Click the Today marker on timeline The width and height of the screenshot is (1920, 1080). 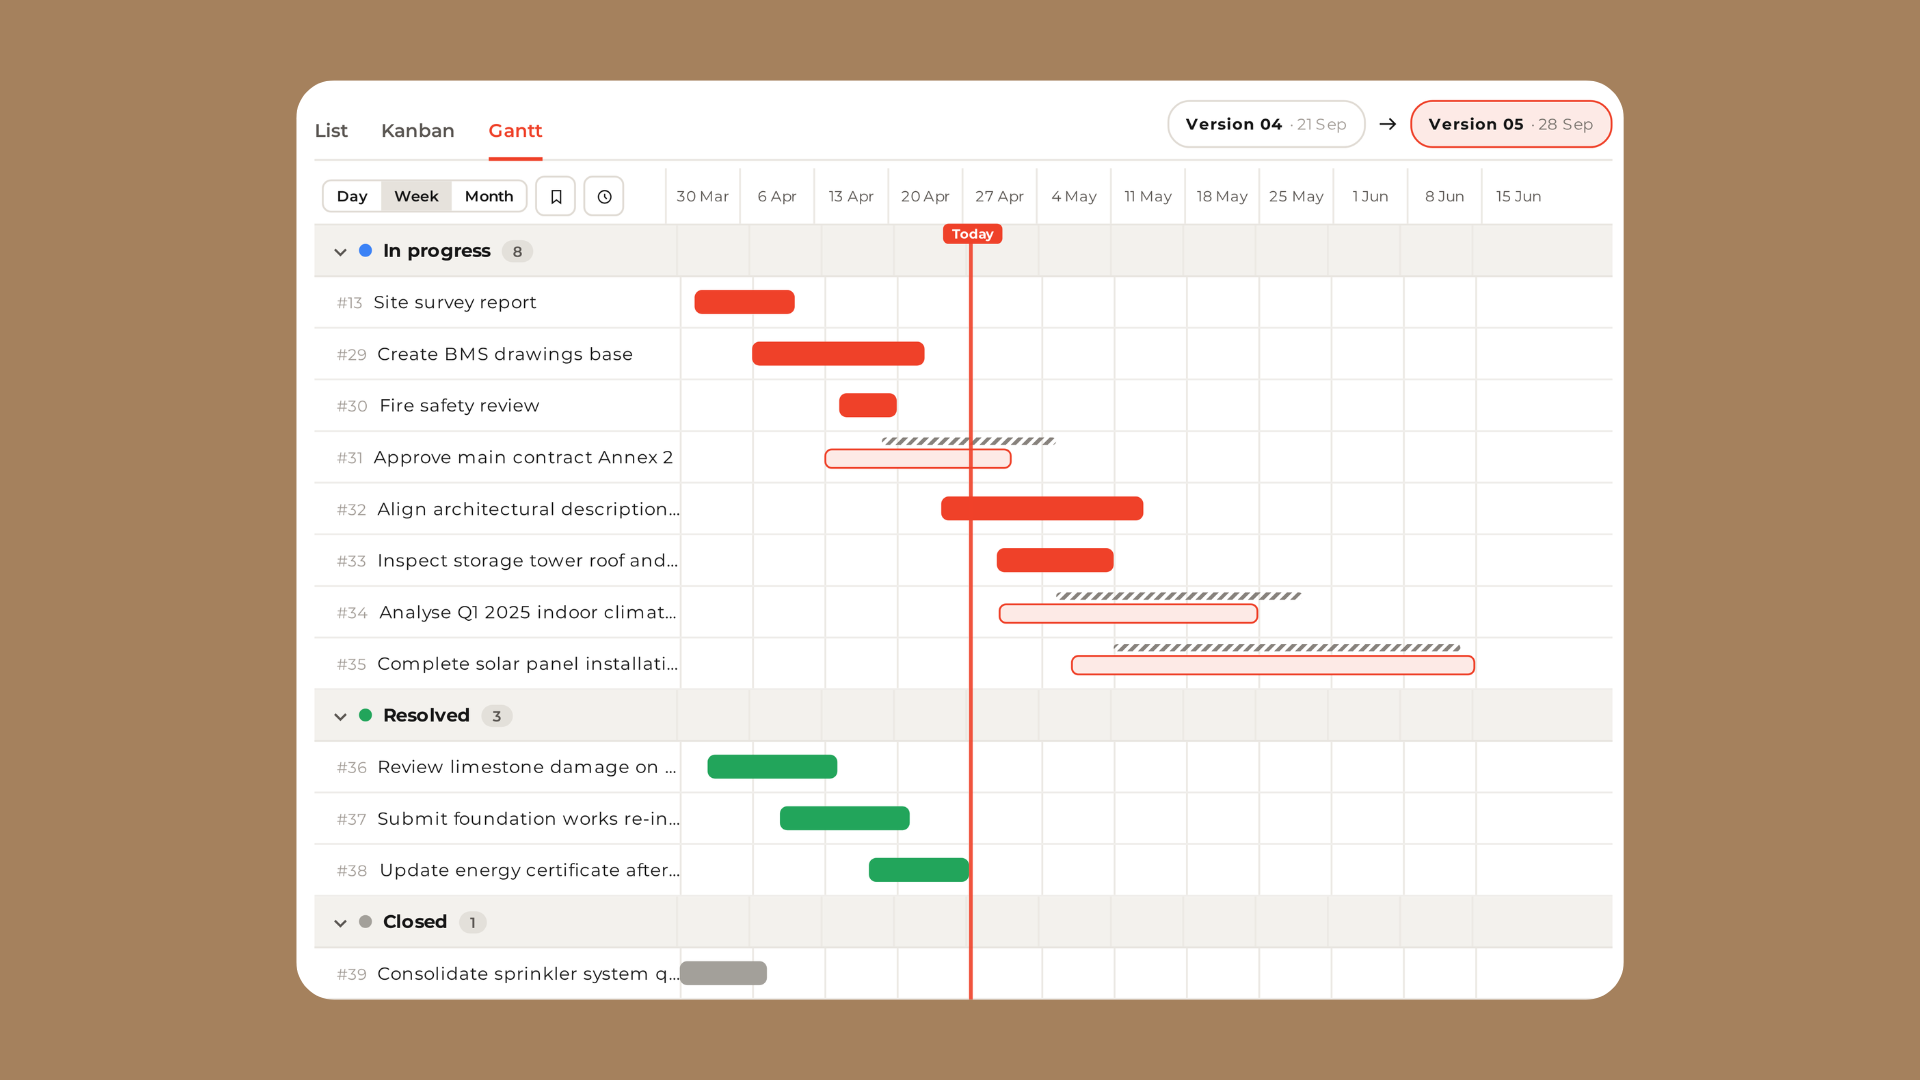pos(972,234)
